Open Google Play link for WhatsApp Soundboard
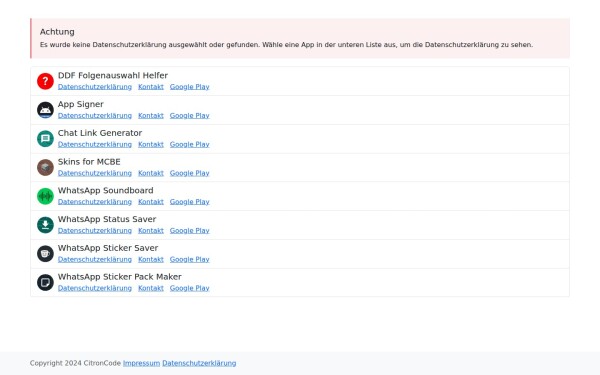This screenshot has height=375, width=600. [x=189, y=202]
